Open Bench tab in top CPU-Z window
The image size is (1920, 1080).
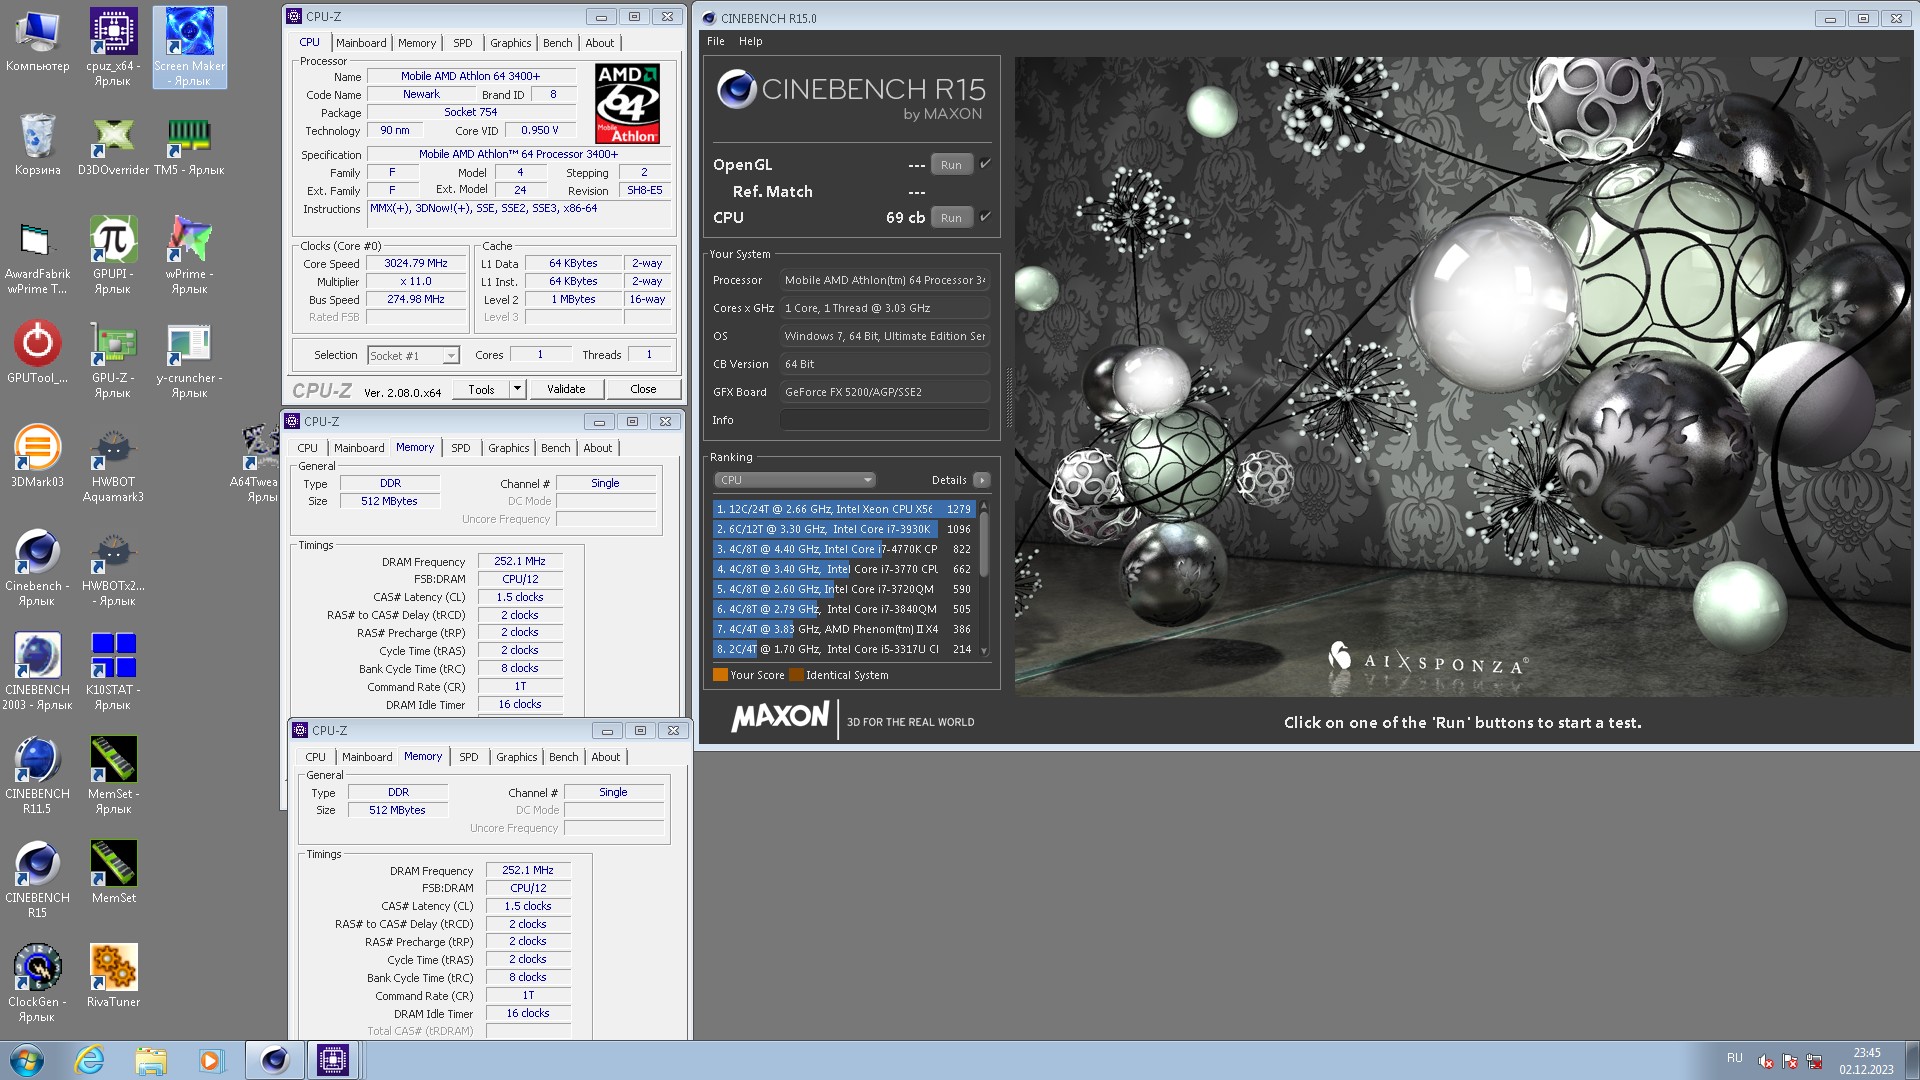558,43
